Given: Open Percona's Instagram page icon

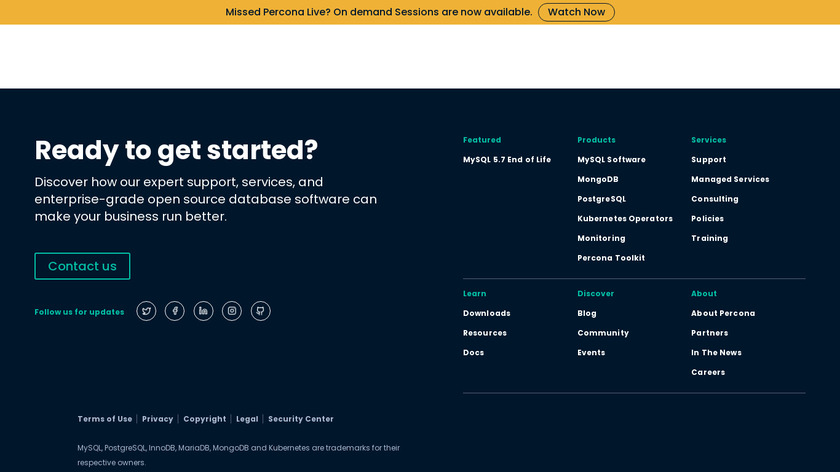Looking at the screenshot, I should point(232,311).
